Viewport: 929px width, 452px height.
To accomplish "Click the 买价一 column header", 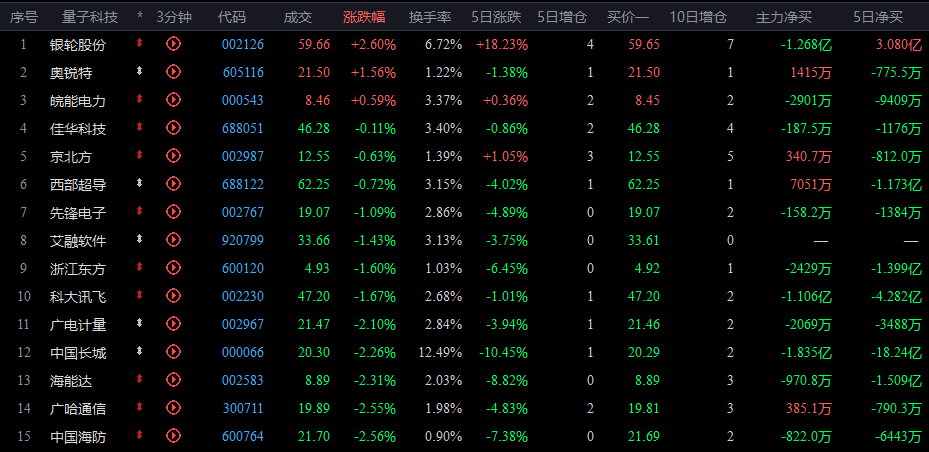I will point(628,17).
